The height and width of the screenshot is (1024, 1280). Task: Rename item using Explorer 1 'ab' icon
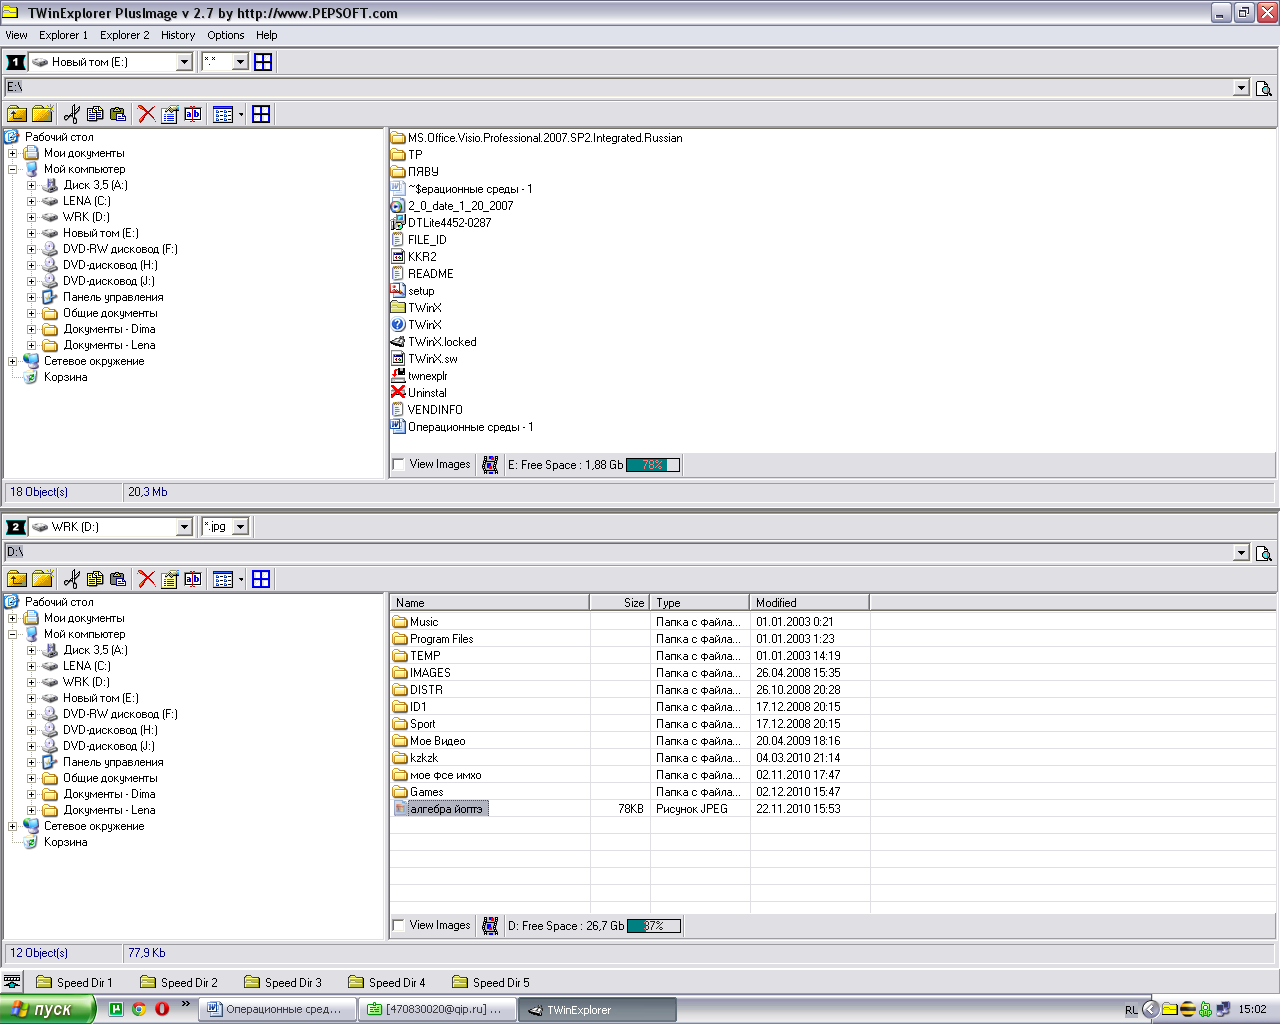[193, 114]
